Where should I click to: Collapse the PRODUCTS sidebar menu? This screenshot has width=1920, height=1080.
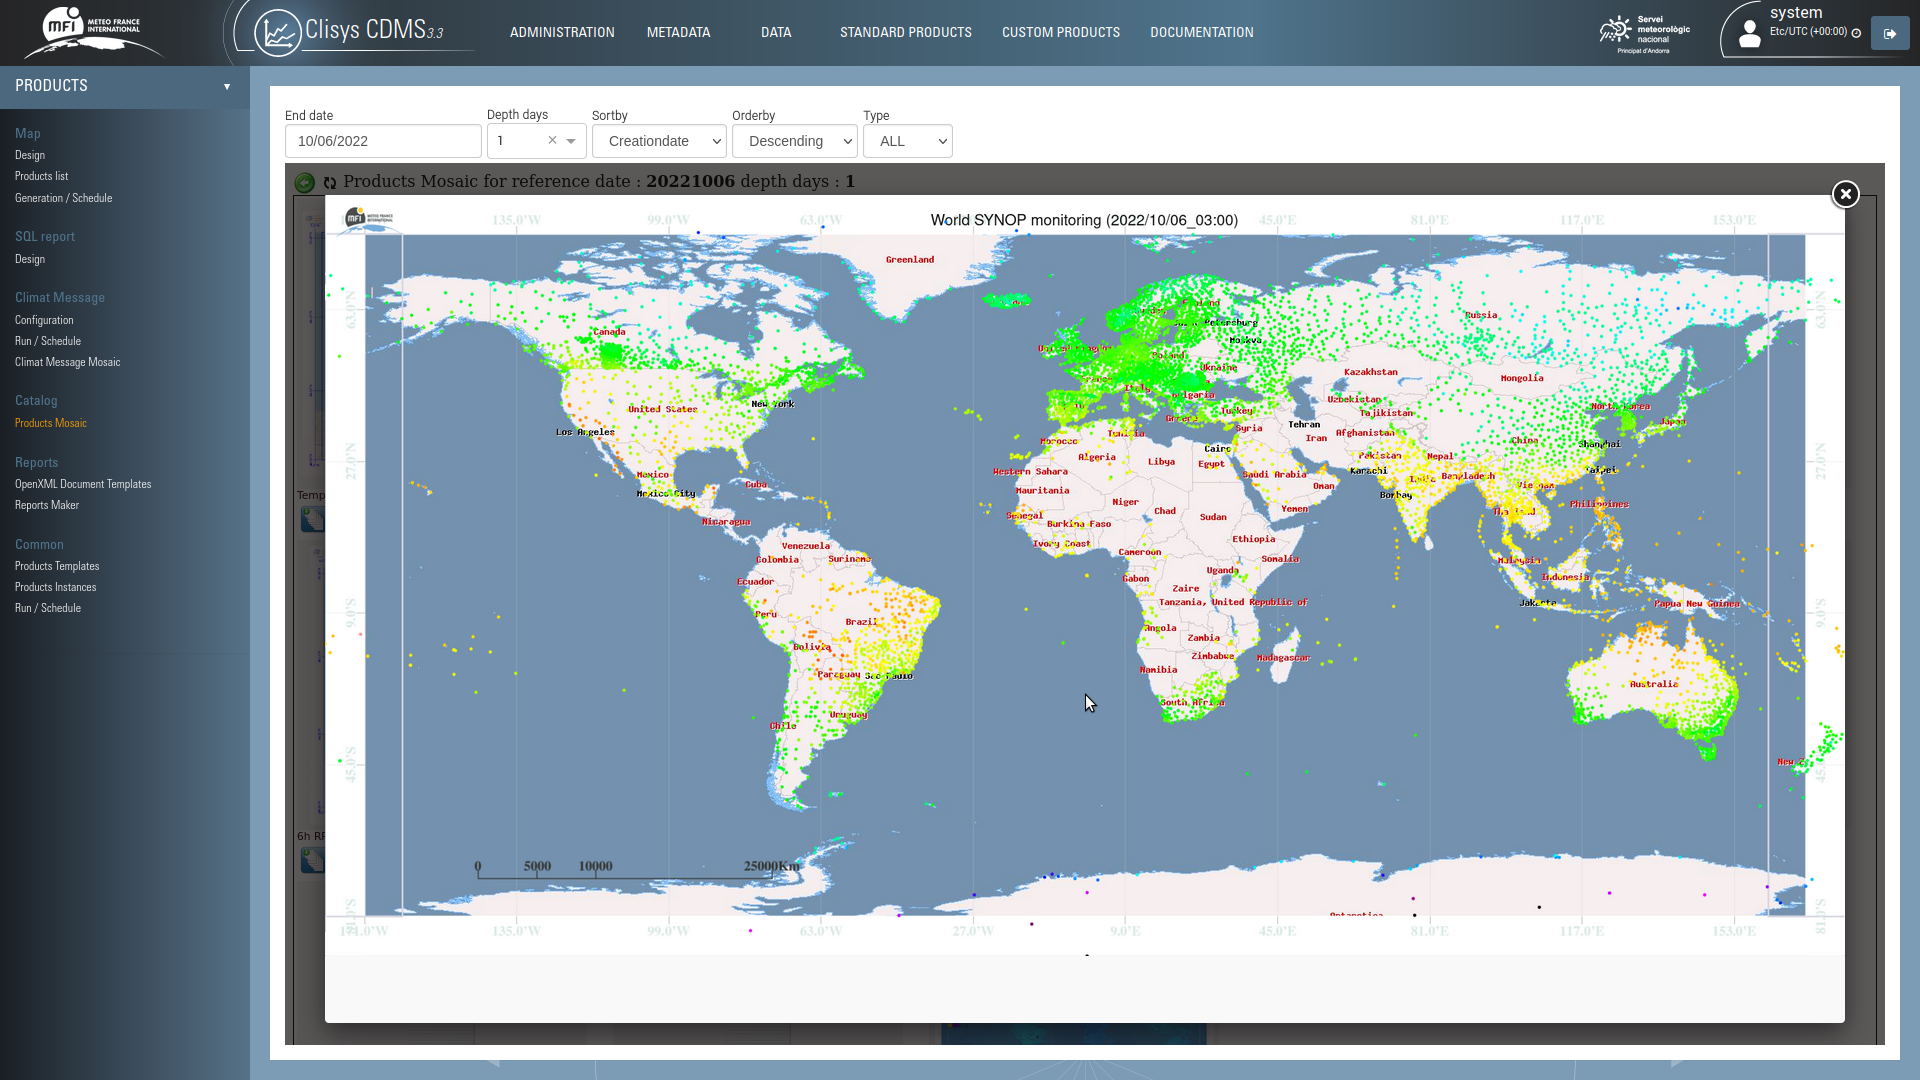pos(227,86)
